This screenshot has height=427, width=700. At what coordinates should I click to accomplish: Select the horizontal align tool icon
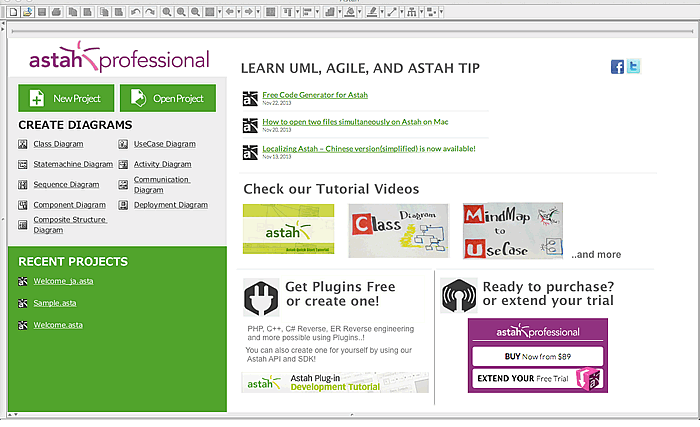pos(307,12)
